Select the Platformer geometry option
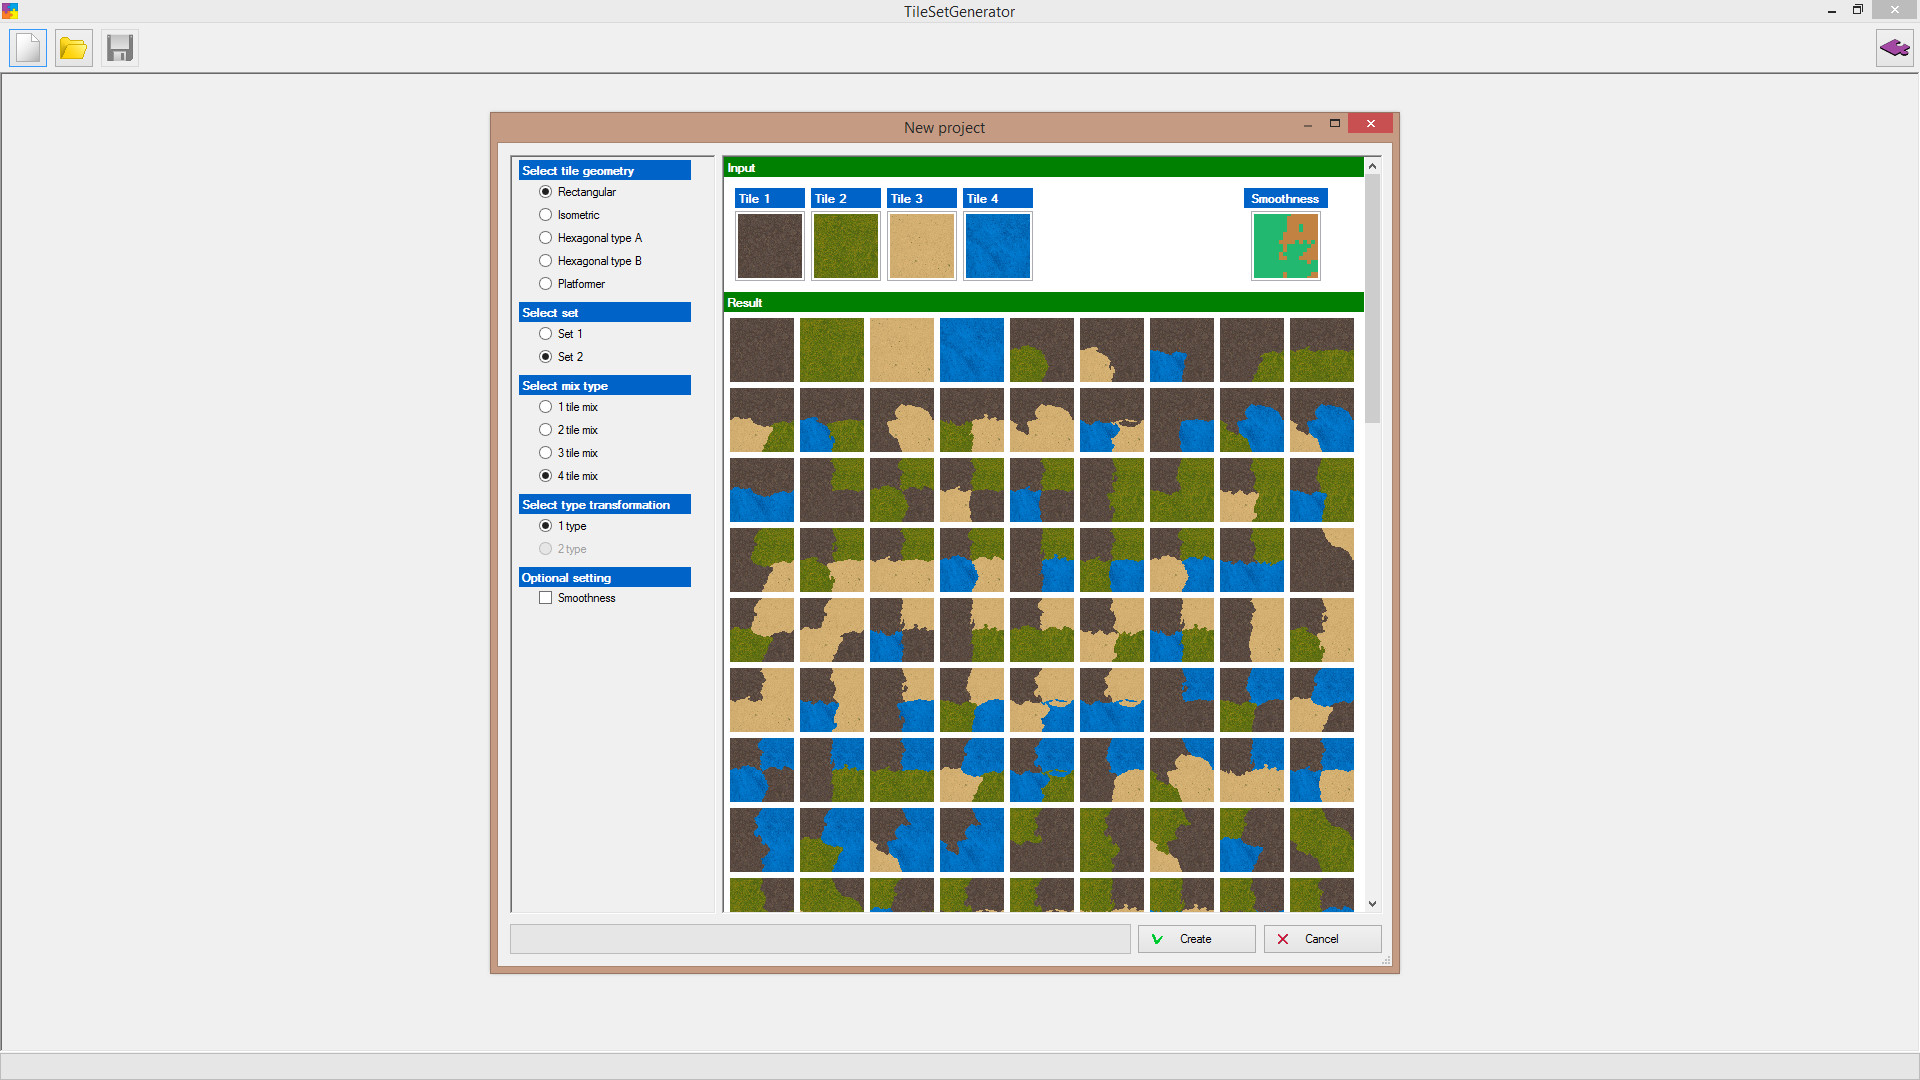 [546, 283]
